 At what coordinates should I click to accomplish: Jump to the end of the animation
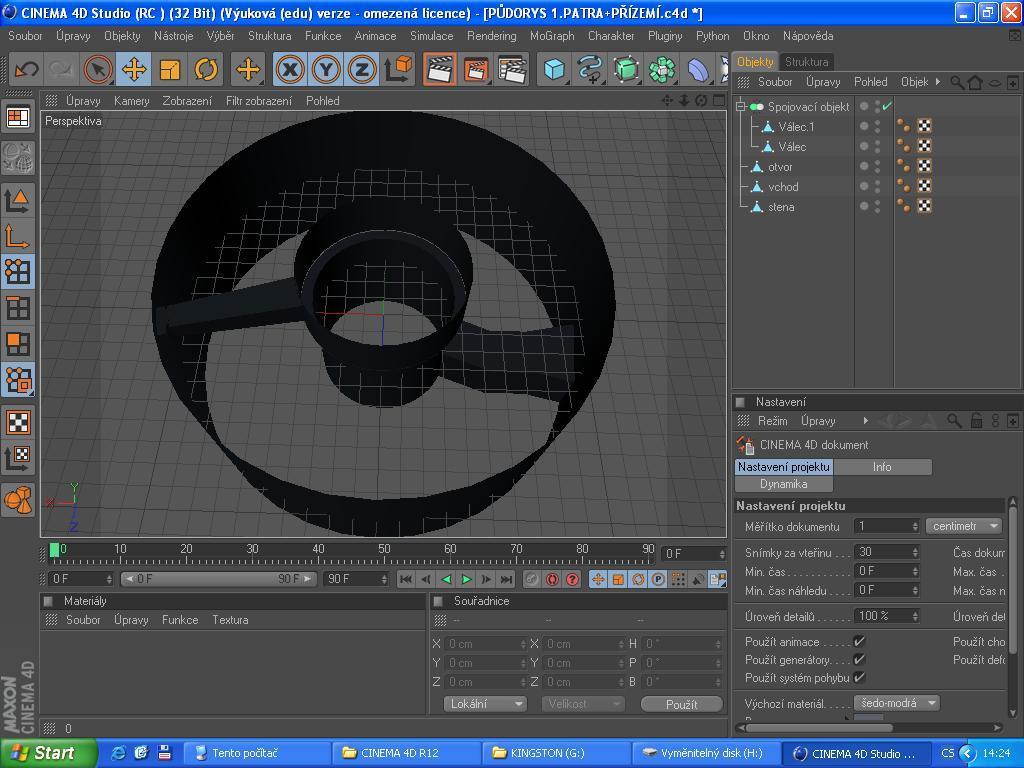pyautogui.click(x=507, y=579)
